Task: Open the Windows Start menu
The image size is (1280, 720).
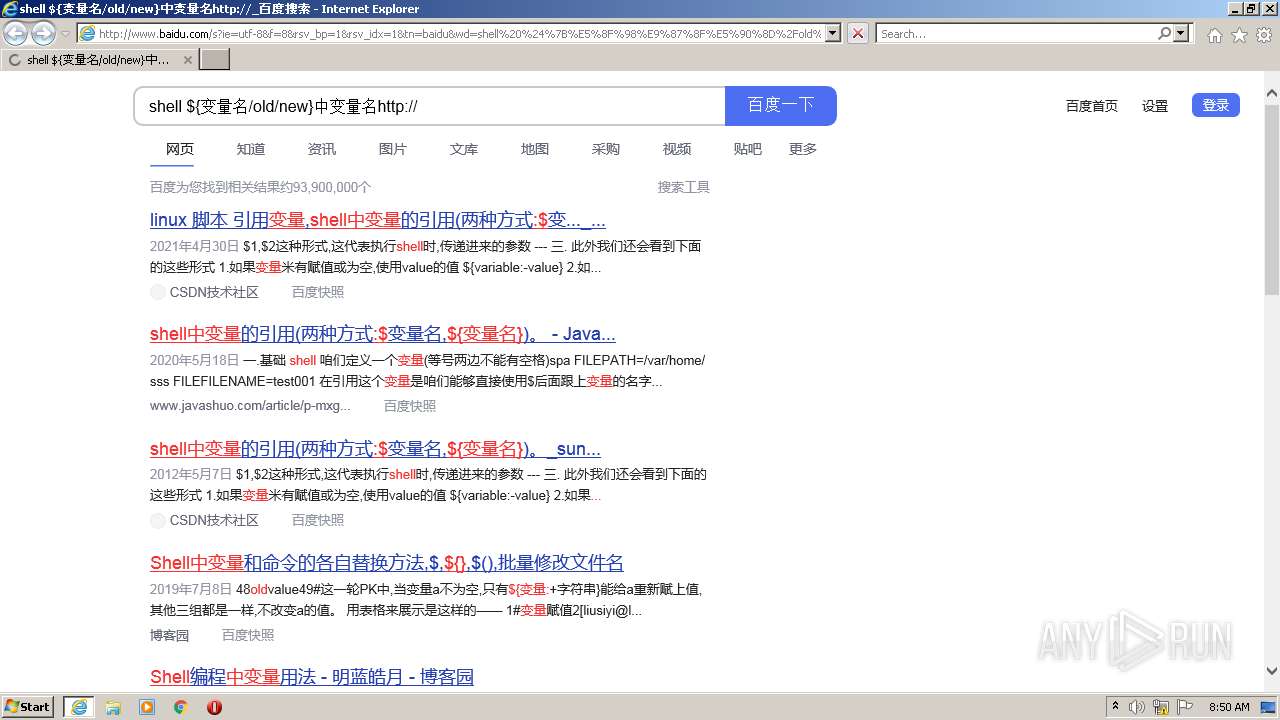Action: (x=27, y=706)
